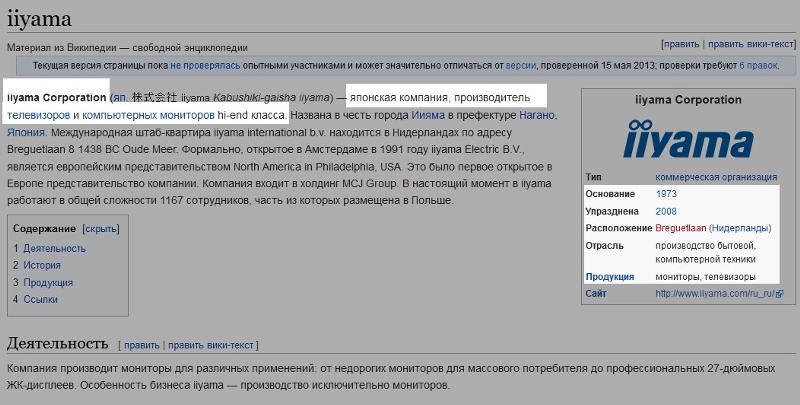Click 'производство бытовой' industry value text
The width and height of the screenshot is (800, 405).
pos(706,246)
